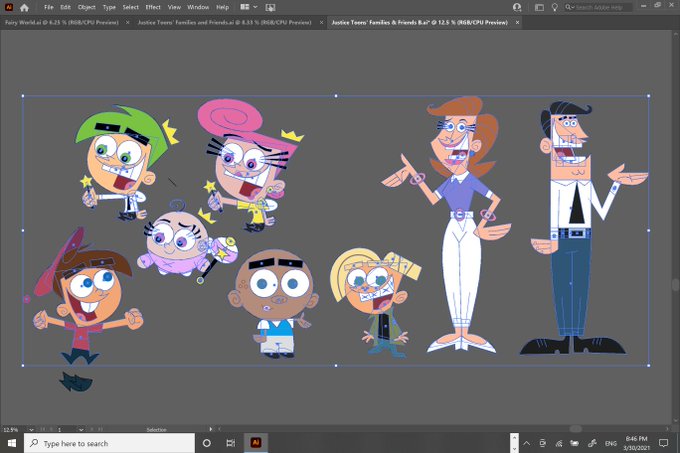
Task: Open the artboard number dropdown
Action: click(81, 429)
